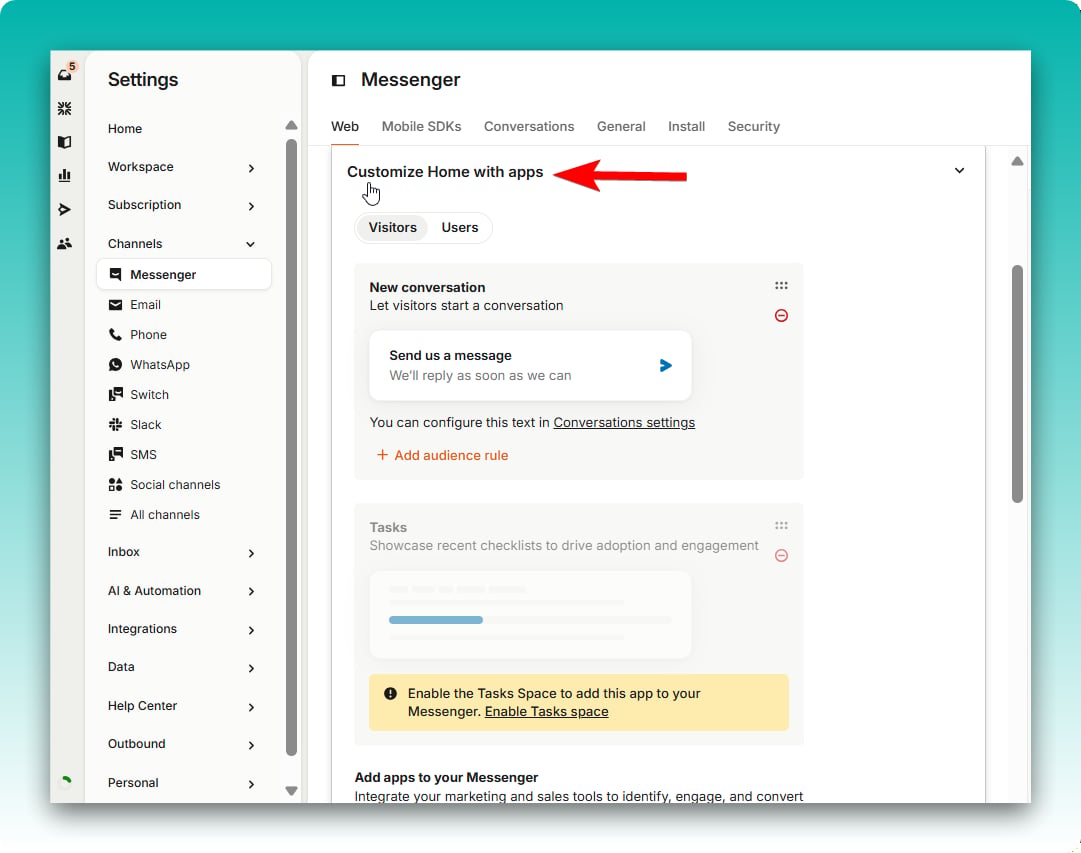Click the sidebar scroll-up arrow
The image size is (1081, 853).
291,126
